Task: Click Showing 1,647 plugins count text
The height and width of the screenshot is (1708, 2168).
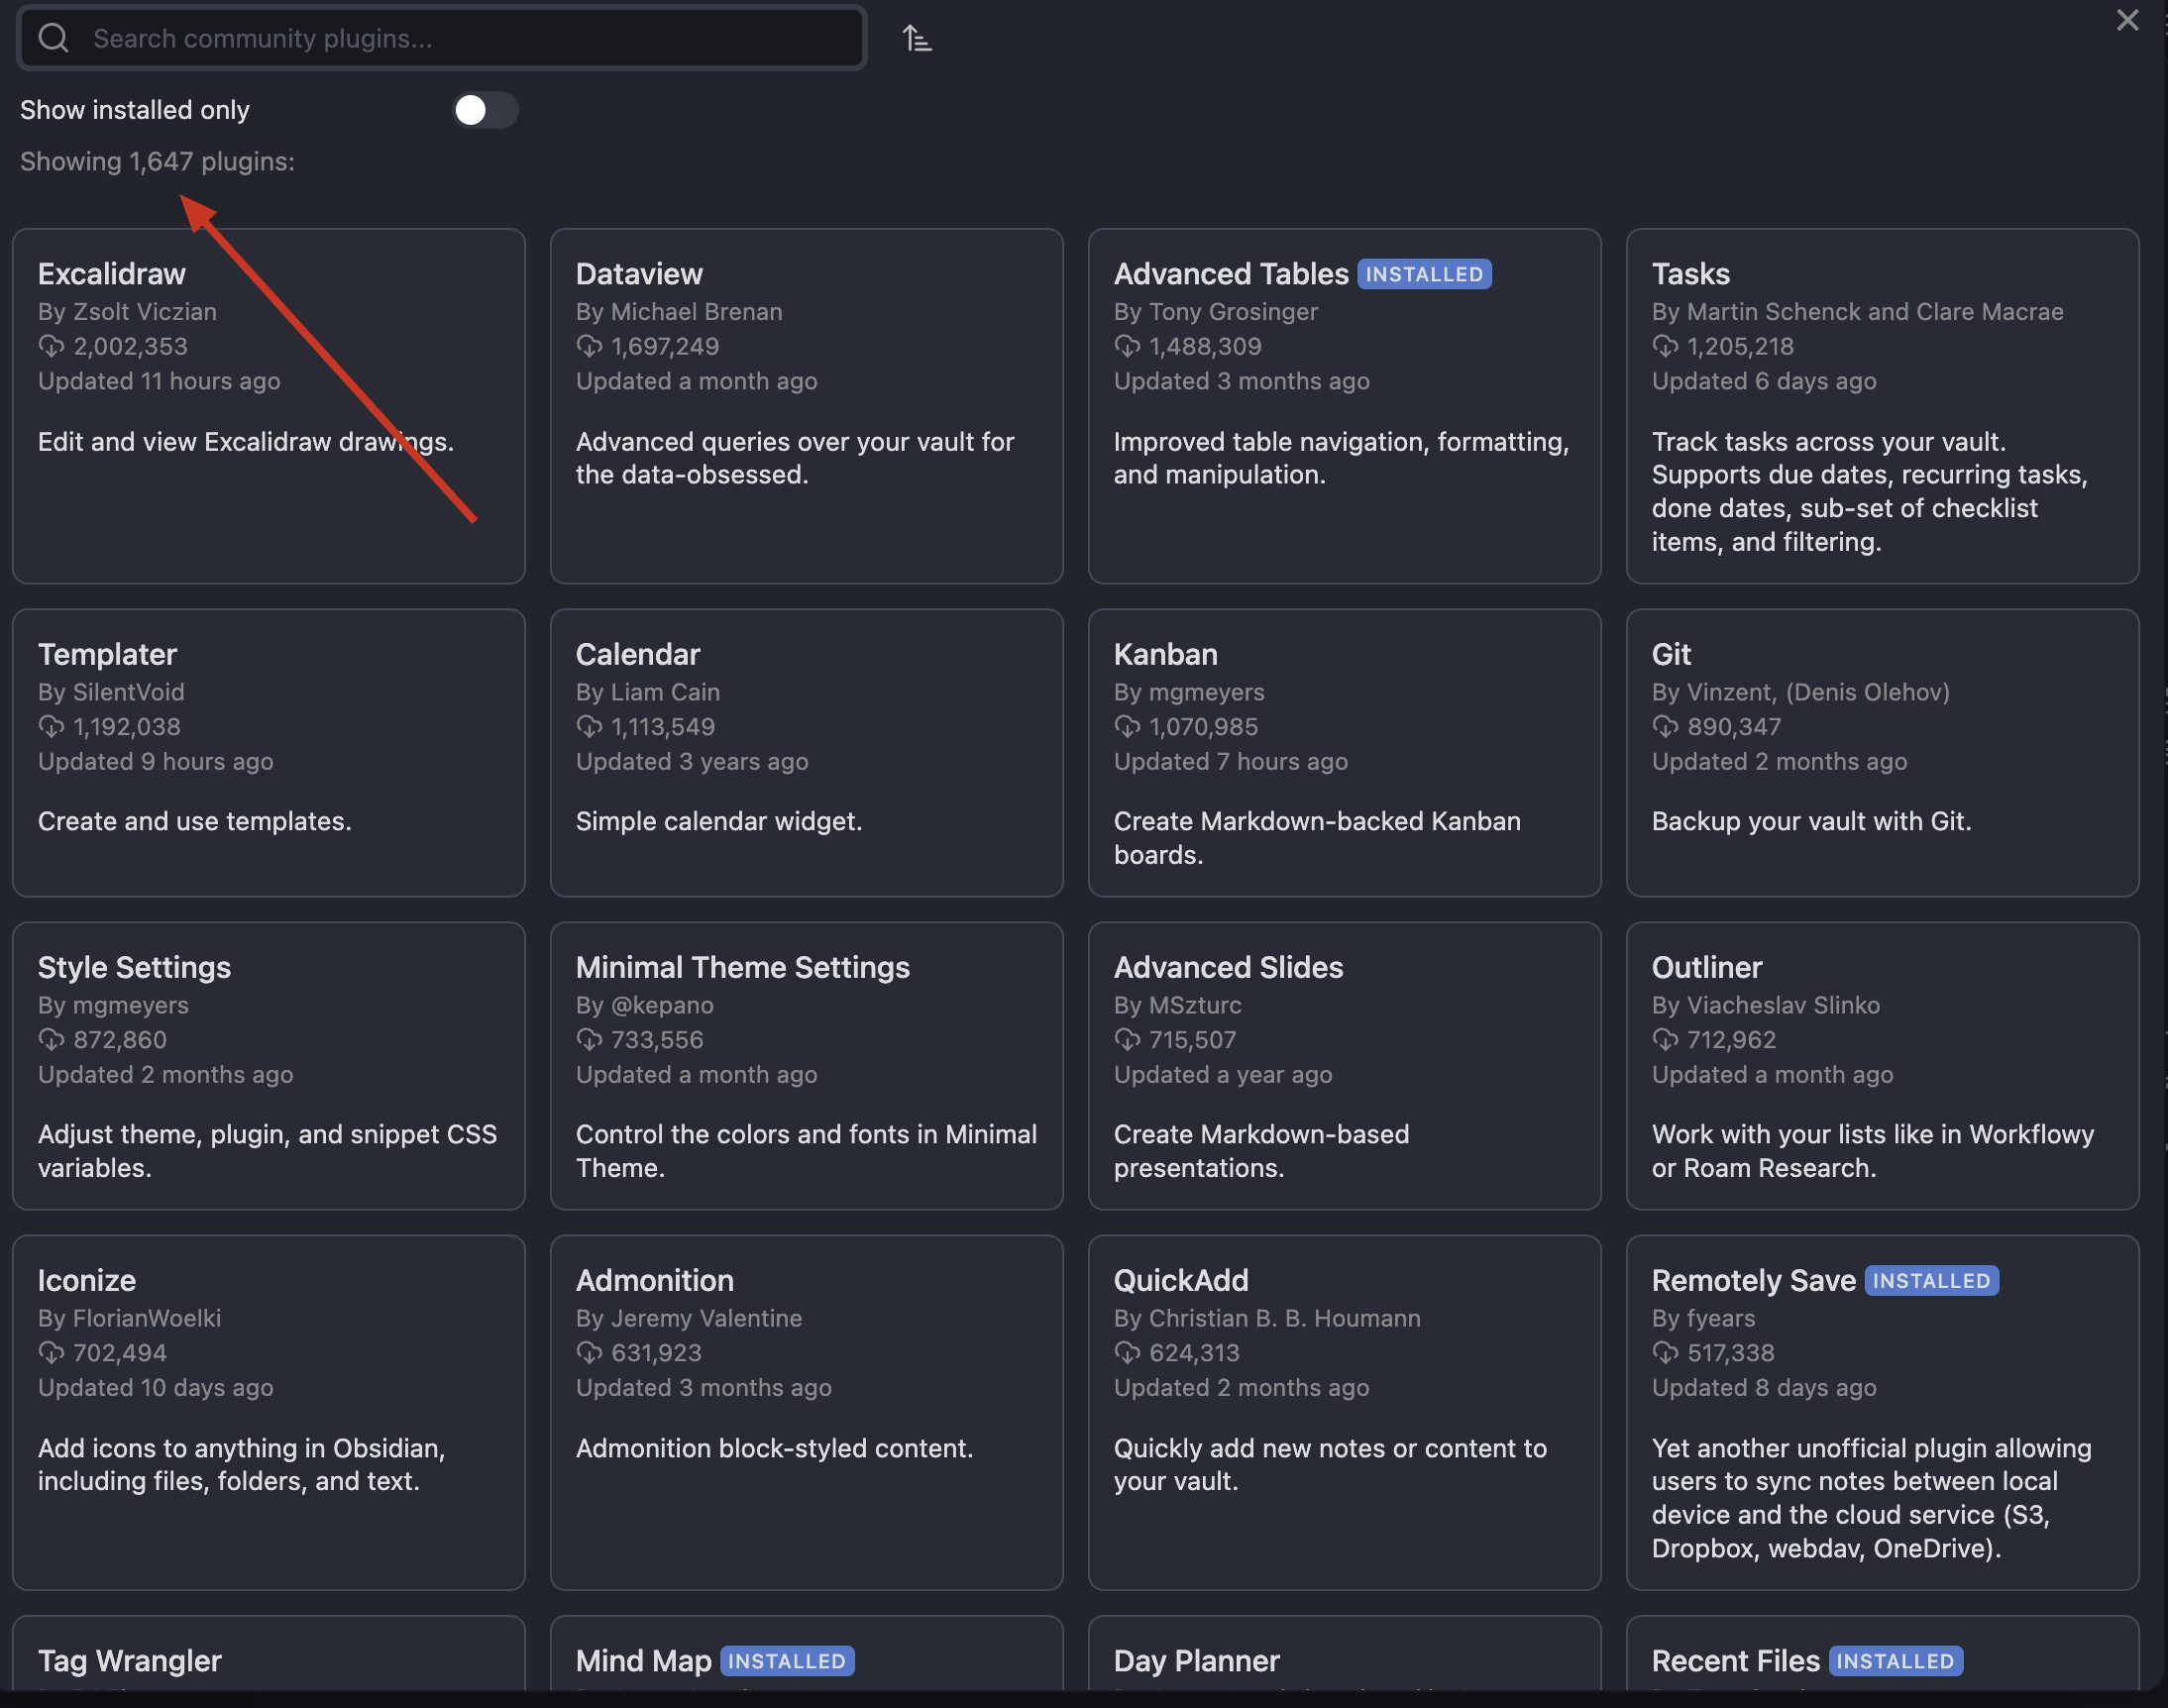Action: tap(157, 161)
